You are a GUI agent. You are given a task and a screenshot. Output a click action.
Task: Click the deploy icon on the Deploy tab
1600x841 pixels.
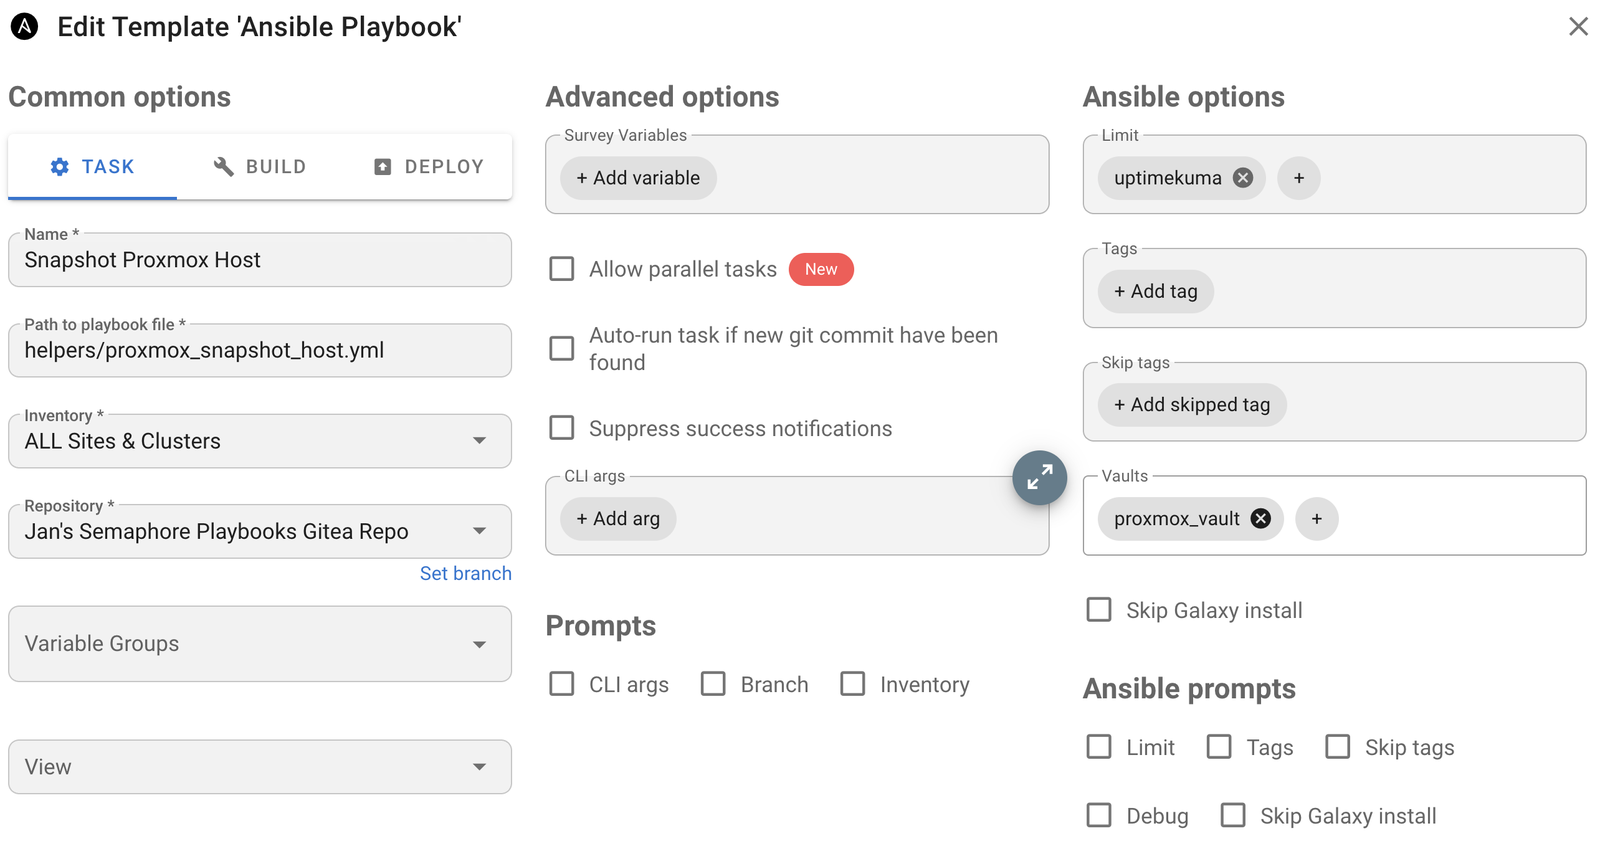[383, 167]
